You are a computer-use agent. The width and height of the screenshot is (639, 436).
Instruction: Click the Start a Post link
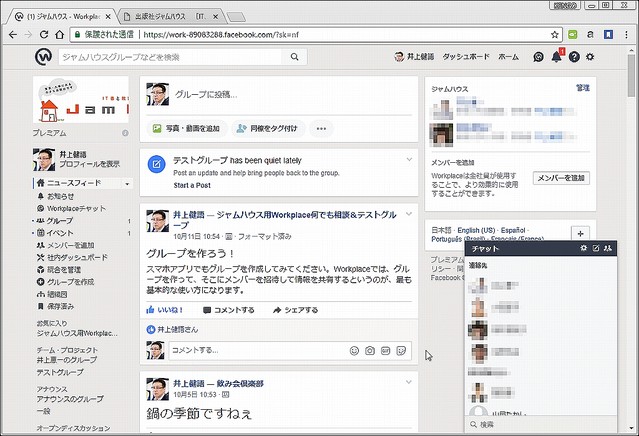(x=192, y=185)
